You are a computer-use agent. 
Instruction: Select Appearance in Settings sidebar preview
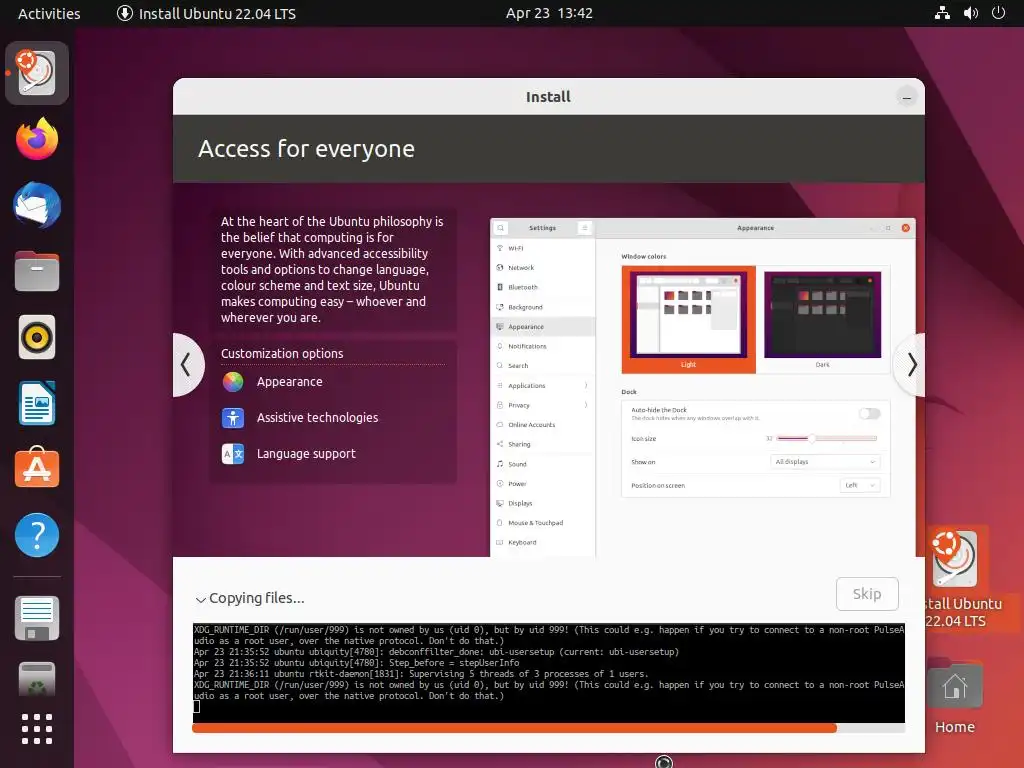click(543, 327)
